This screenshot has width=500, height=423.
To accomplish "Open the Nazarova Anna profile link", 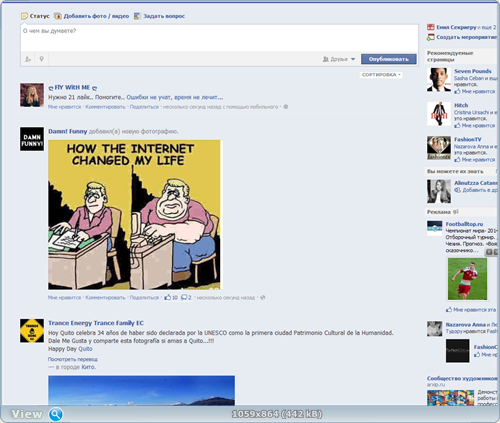I will tap(466, 325).
